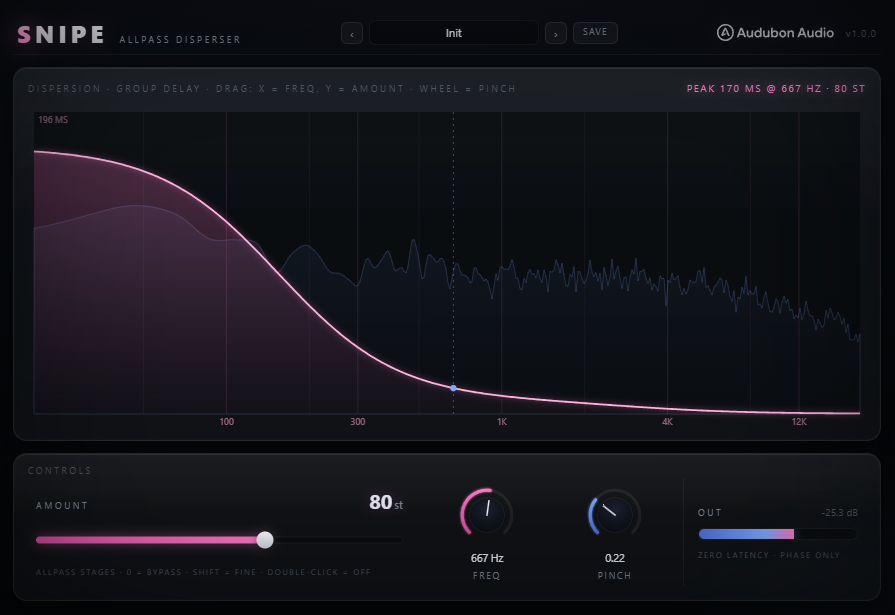This screenshot has width=895, height=615.
Task: Click the SNIPE plugin title
Action: [x=61, y=35]
